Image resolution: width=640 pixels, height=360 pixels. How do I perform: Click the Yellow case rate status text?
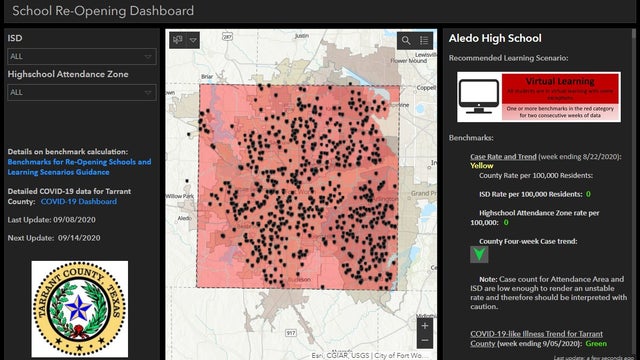(x=482, y=166)
